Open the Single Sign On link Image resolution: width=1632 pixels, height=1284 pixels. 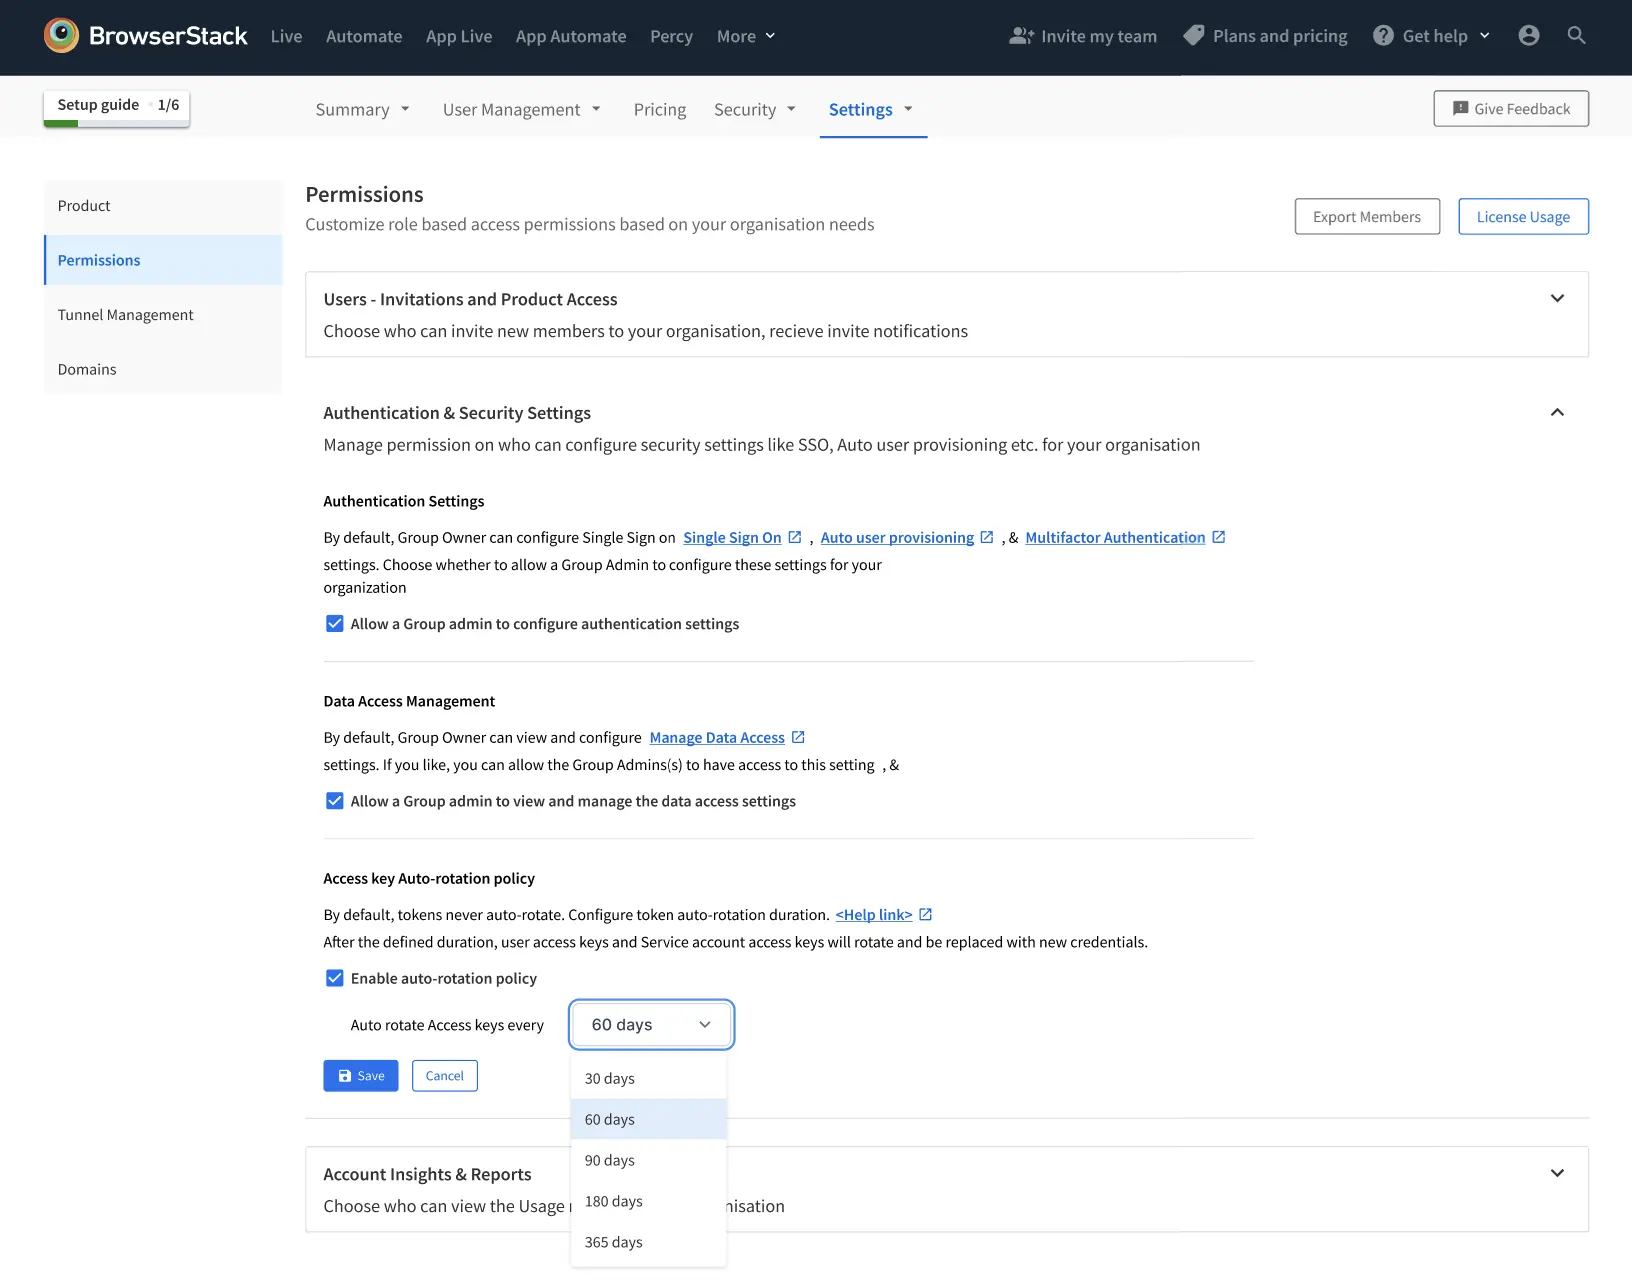(x=732, y=537)
